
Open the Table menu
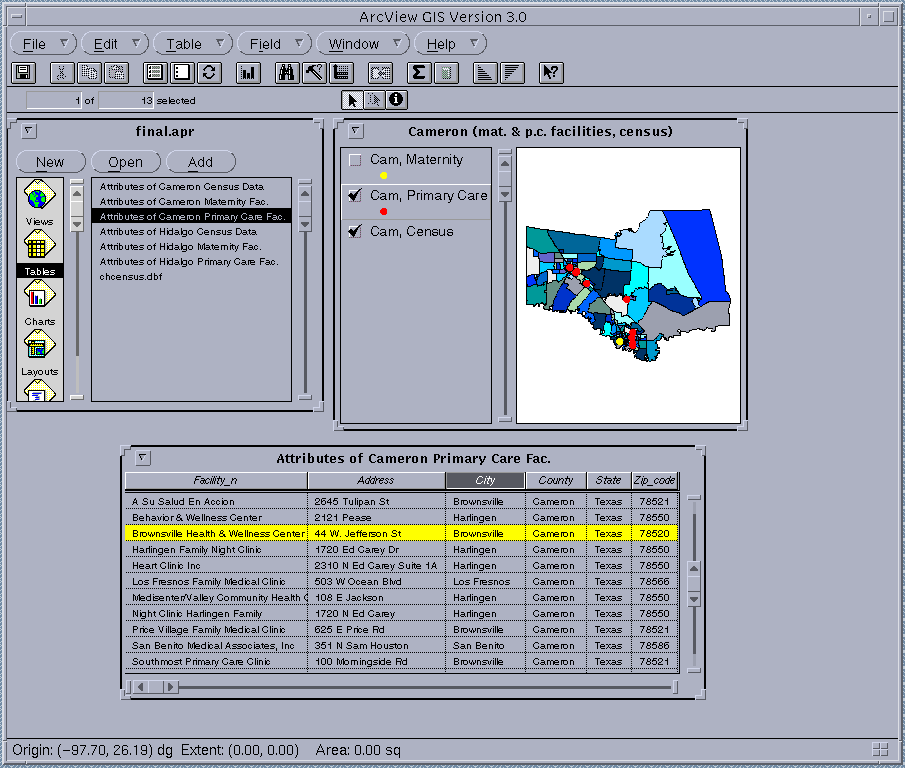[x=193, y=44]
